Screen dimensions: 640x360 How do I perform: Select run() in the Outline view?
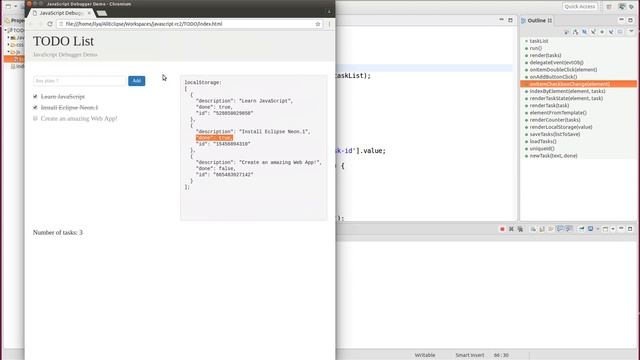536,48
